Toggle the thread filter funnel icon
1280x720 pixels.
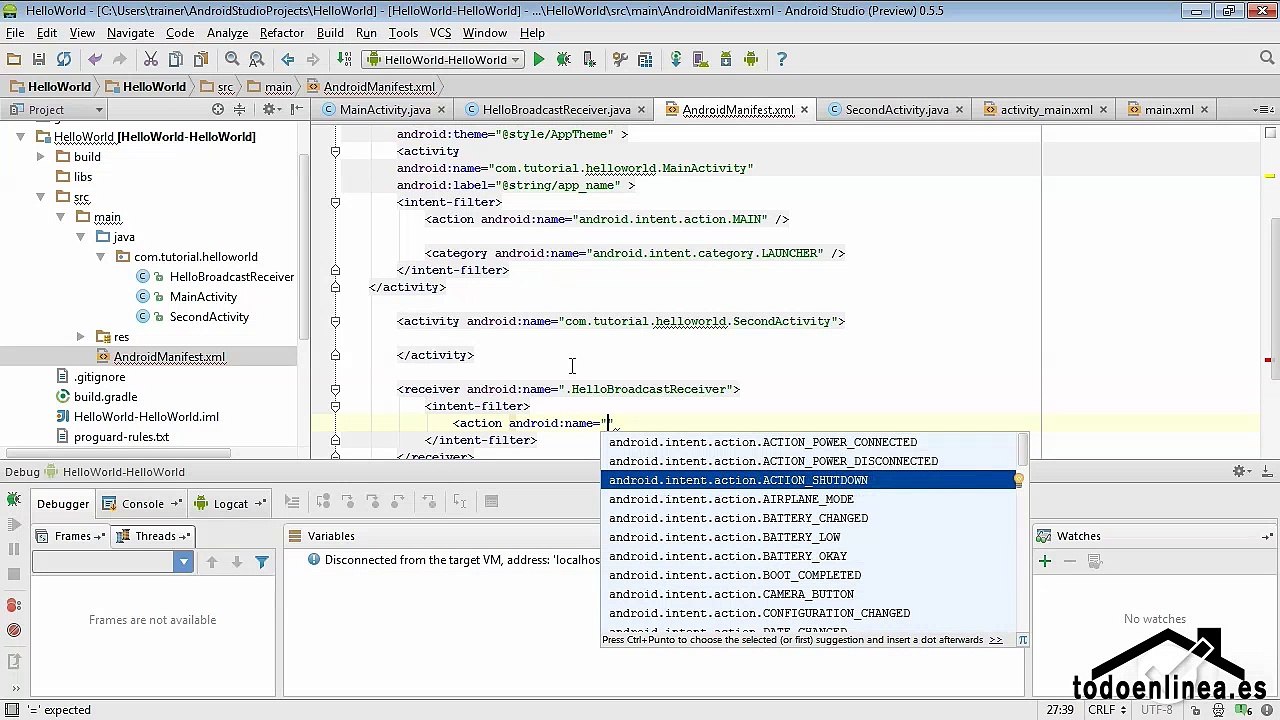(x=262, y=562)
